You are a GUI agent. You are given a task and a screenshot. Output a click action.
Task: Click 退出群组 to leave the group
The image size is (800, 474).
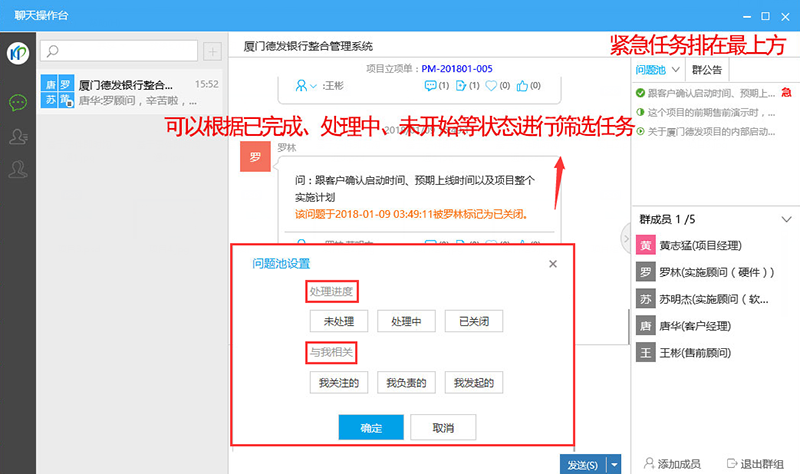[755, 464]
